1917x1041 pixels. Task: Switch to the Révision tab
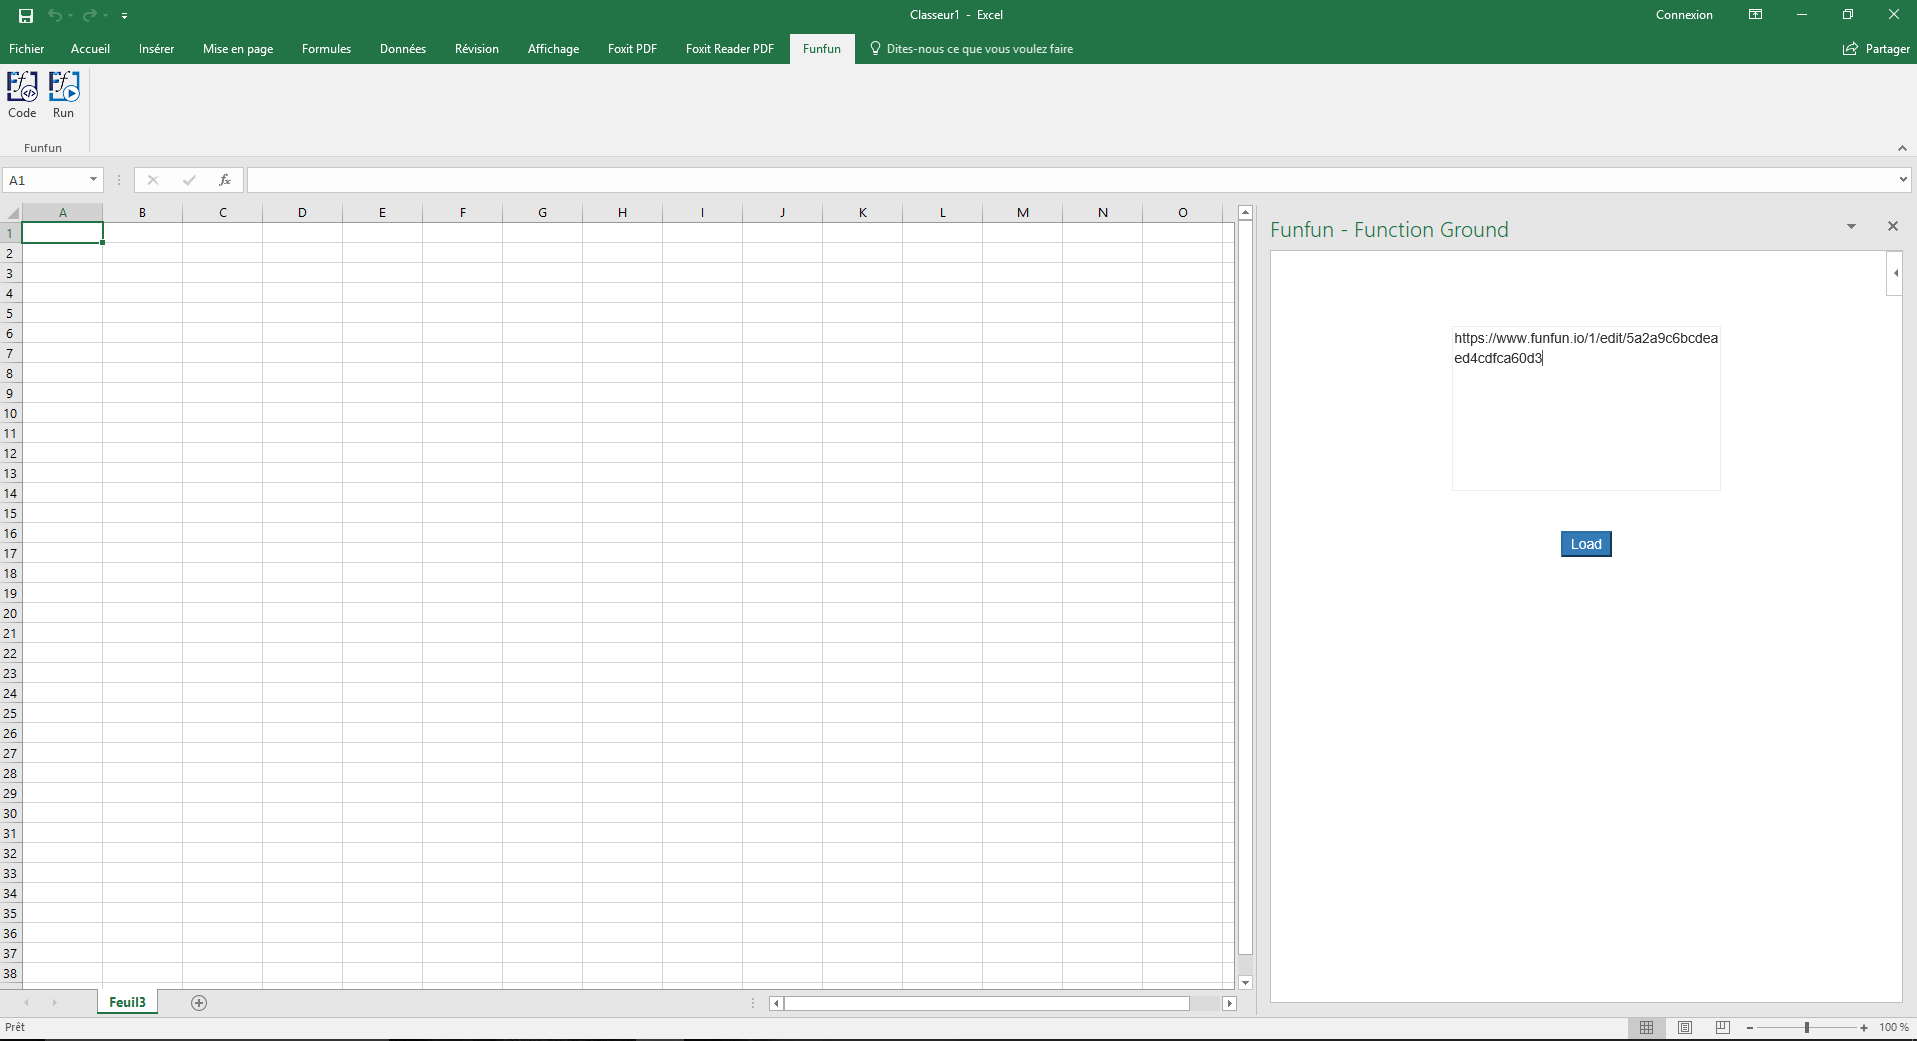[x=477, y=49]
